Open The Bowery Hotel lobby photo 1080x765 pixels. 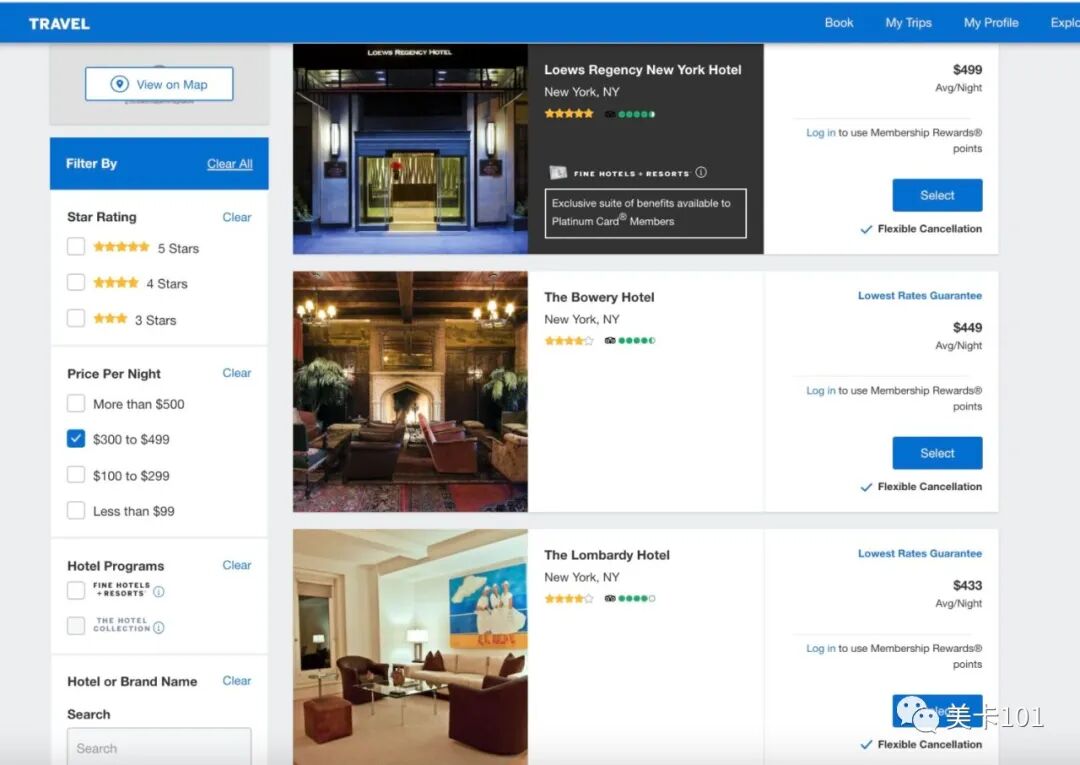tap(411, 391)
